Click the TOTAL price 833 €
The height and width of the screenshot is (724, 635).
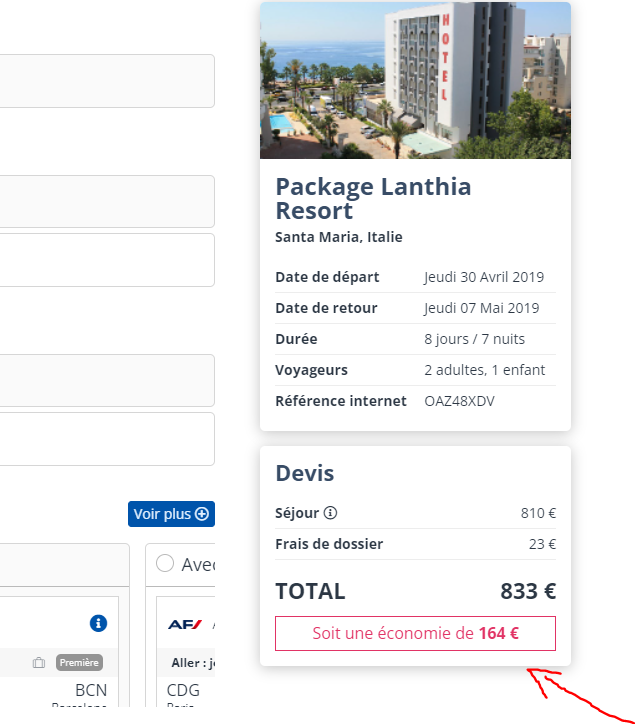click(527, 591)
